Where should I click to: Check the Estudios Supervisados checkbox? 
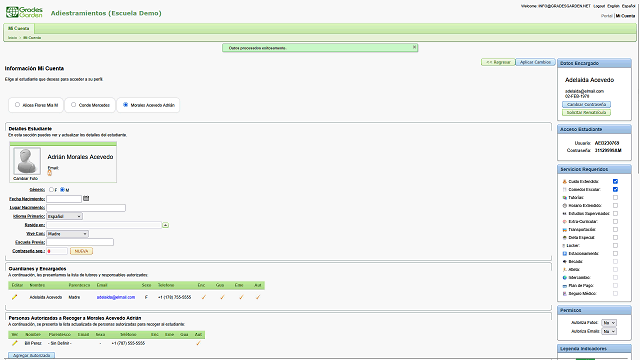(615, 213)
